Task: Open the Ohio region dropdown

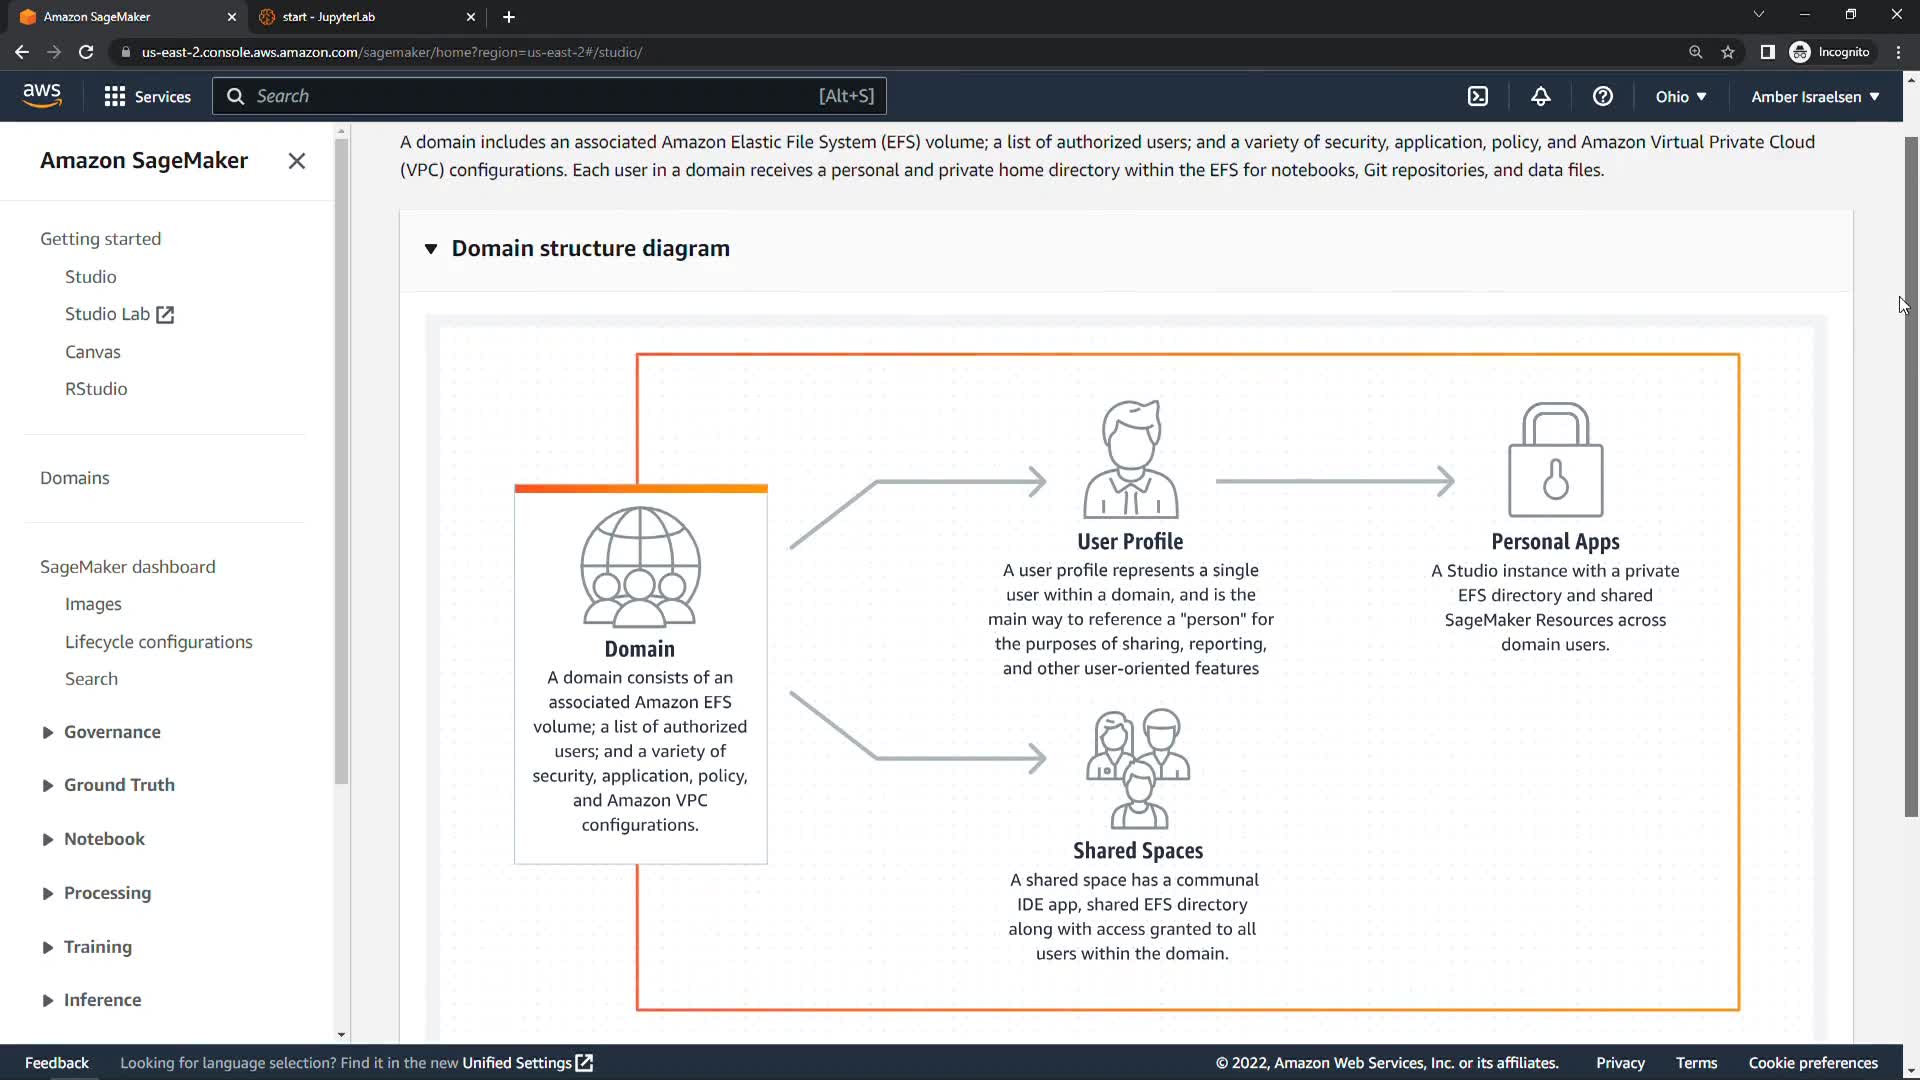Action: click(x=1680, y=96)
